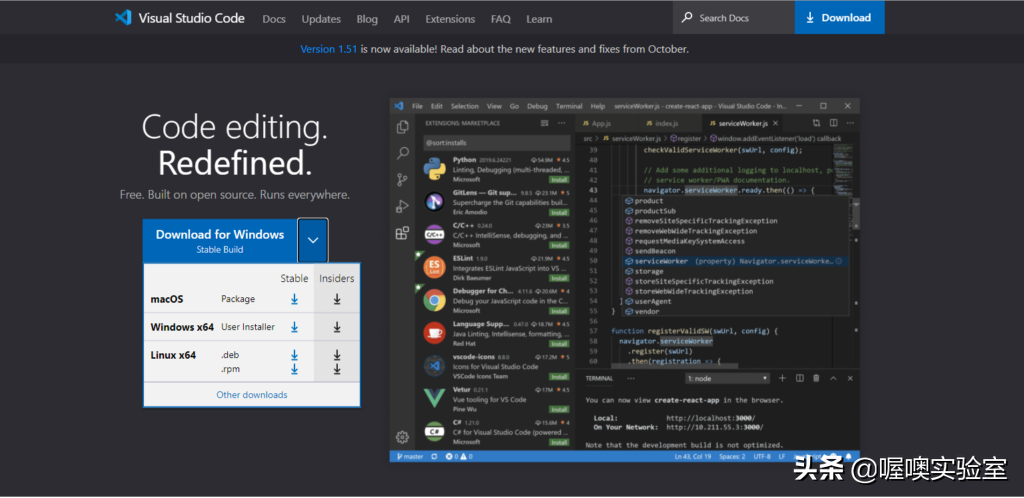Open the Version 1.51 link

click(x=328, y=49)
